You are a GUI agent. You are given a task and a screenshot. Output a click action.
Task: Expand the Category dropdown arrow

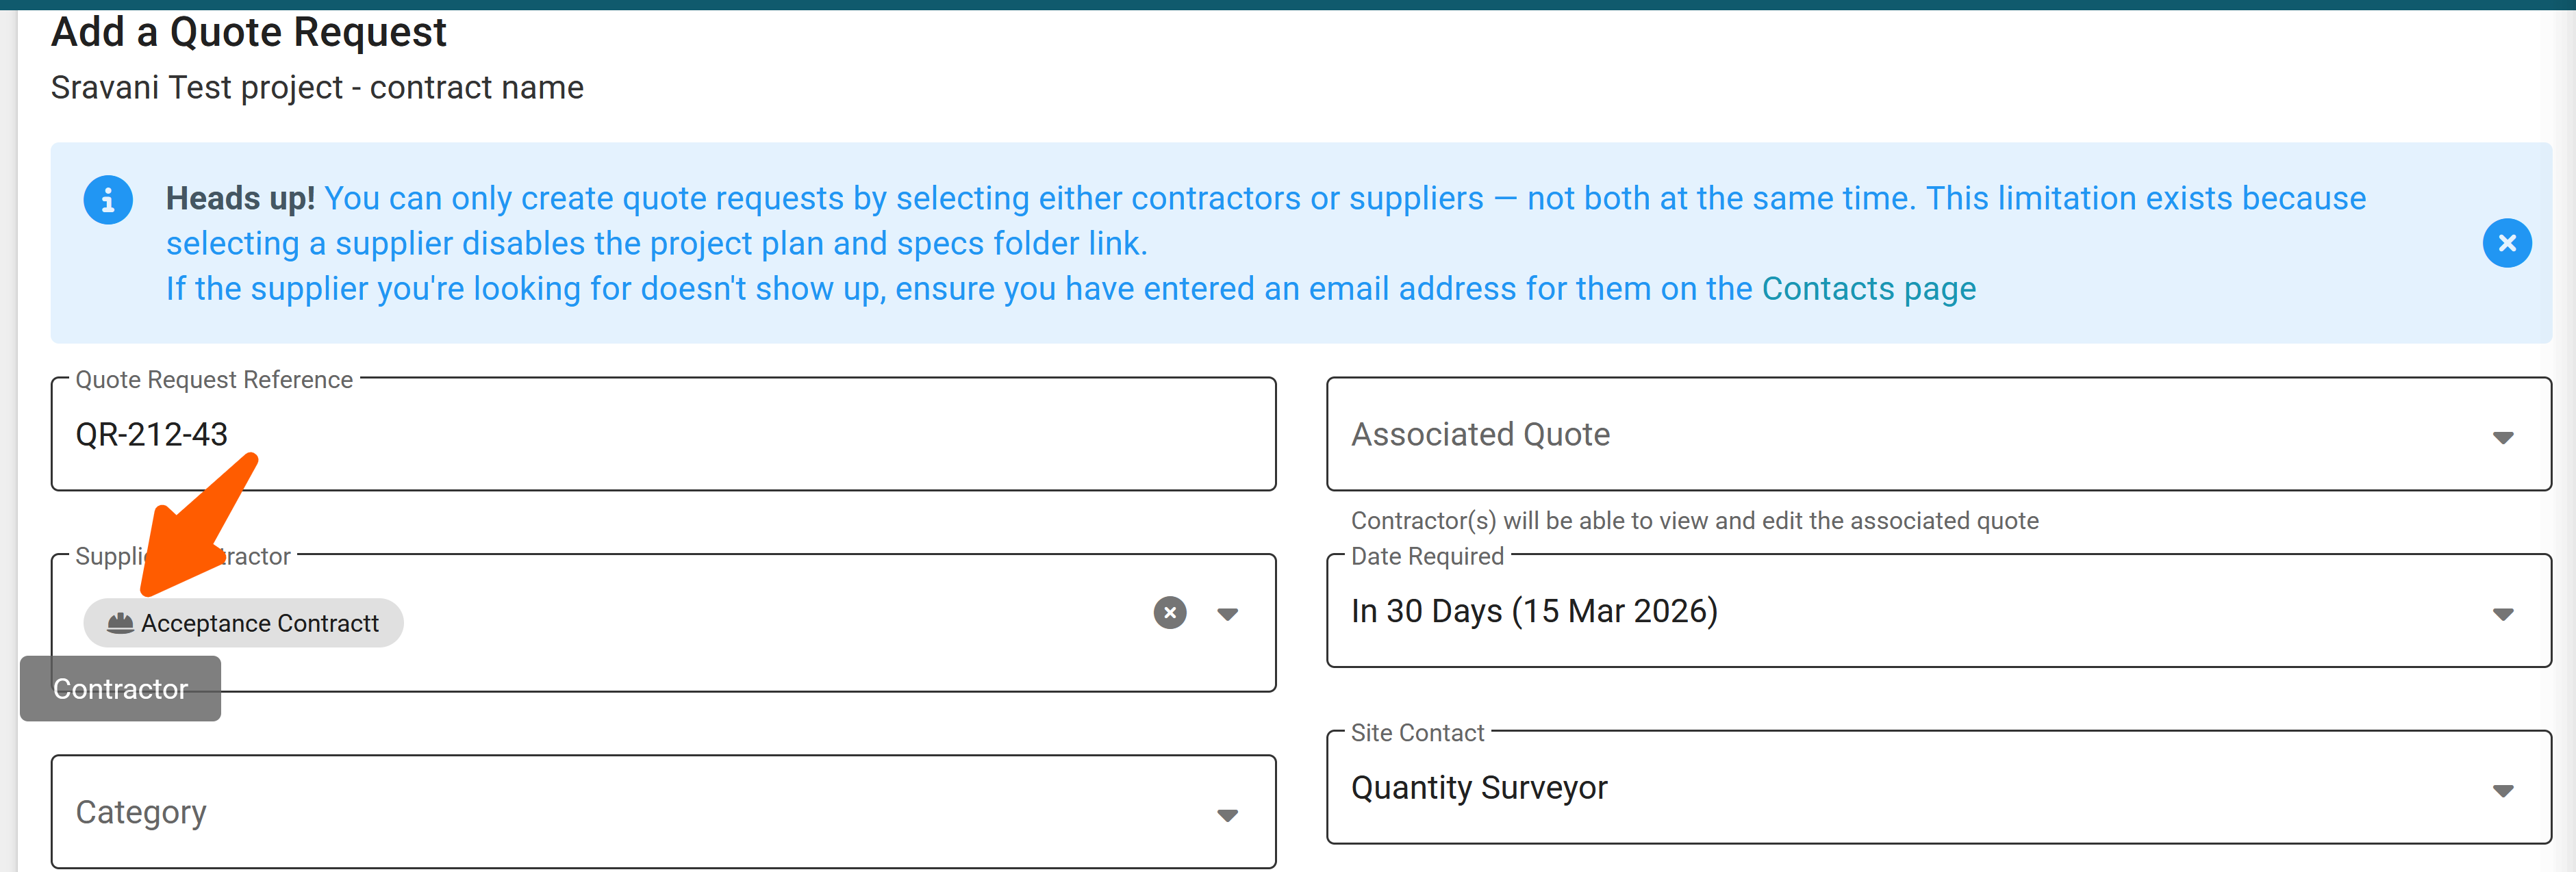[1227, 815]
